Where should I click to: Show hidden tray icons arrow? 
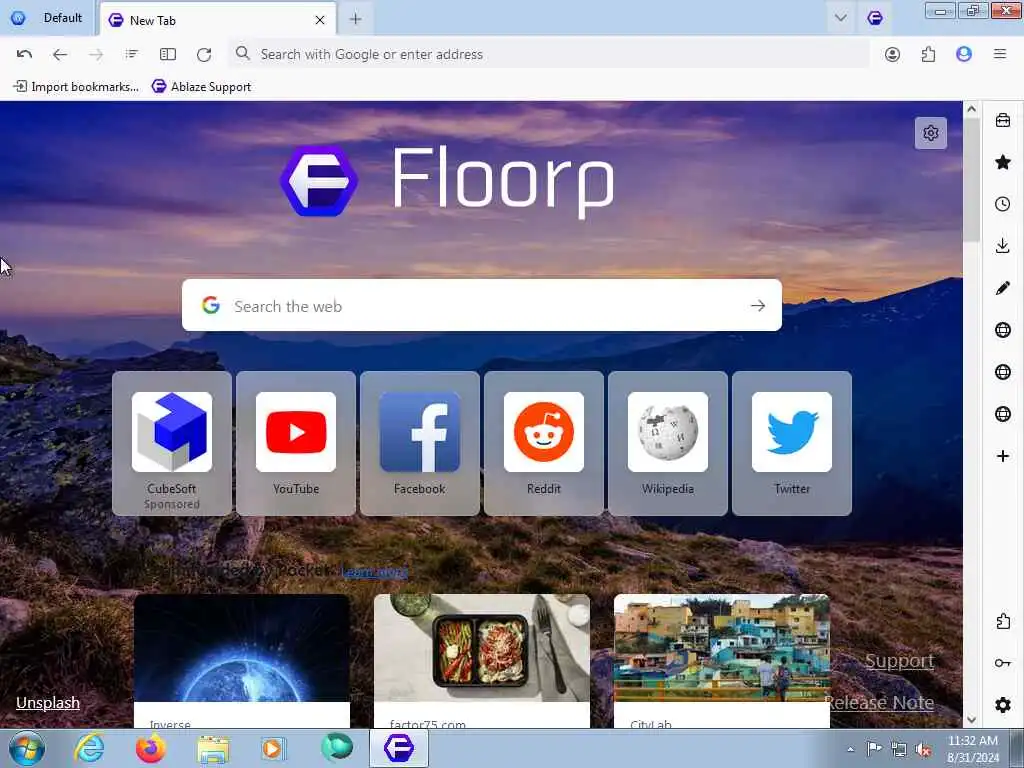pyautogui.click(x=850, y=749)
